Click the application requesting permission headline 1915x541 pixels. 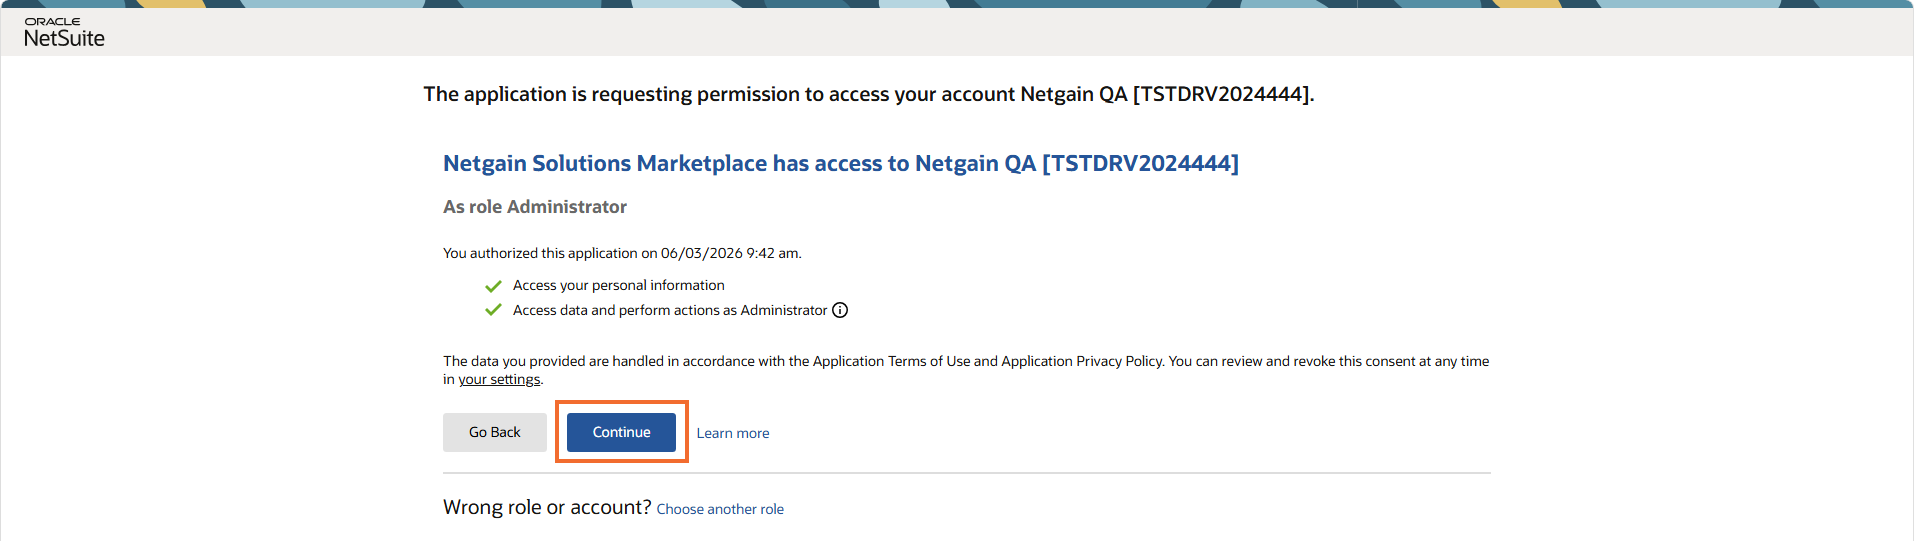coord(869,94)
